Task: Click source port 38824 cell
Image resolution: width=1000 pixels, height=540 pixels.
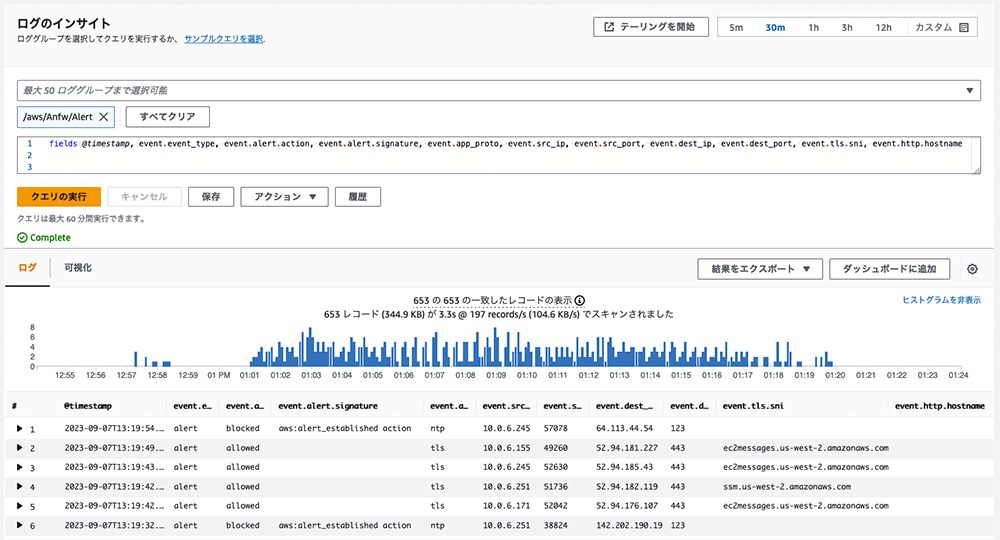Action: [555, 525]
